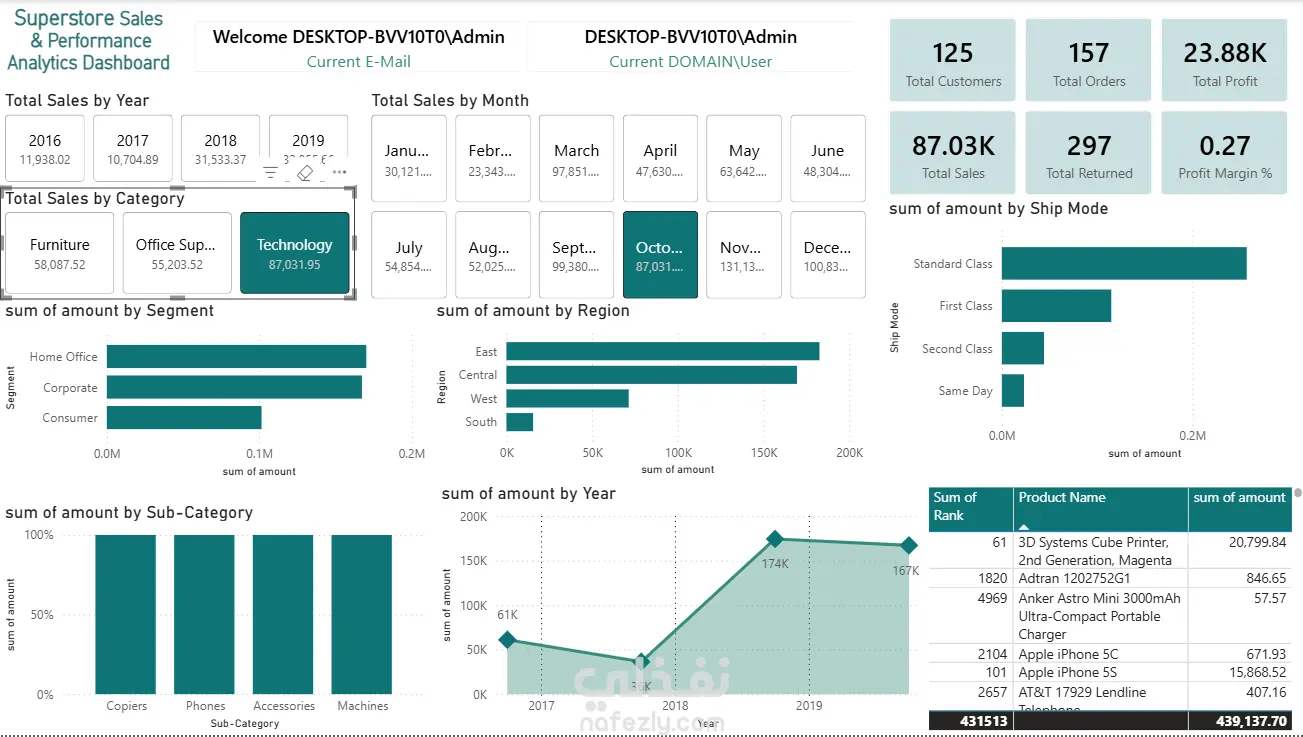Click the filter icon above category slicer
Image resolution: width=1303 pixels, height=737 pixels.
tap(271, 173)
